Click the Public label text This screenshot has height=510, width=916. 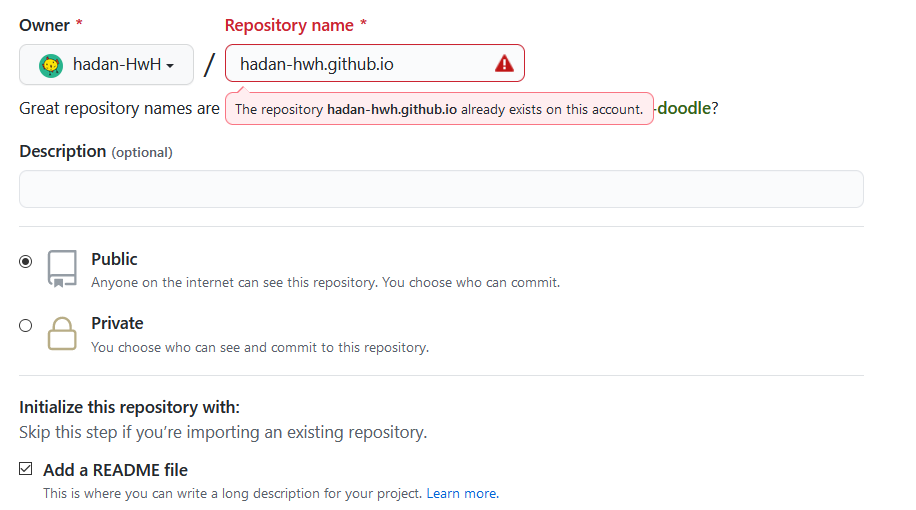tap(114, 259)
